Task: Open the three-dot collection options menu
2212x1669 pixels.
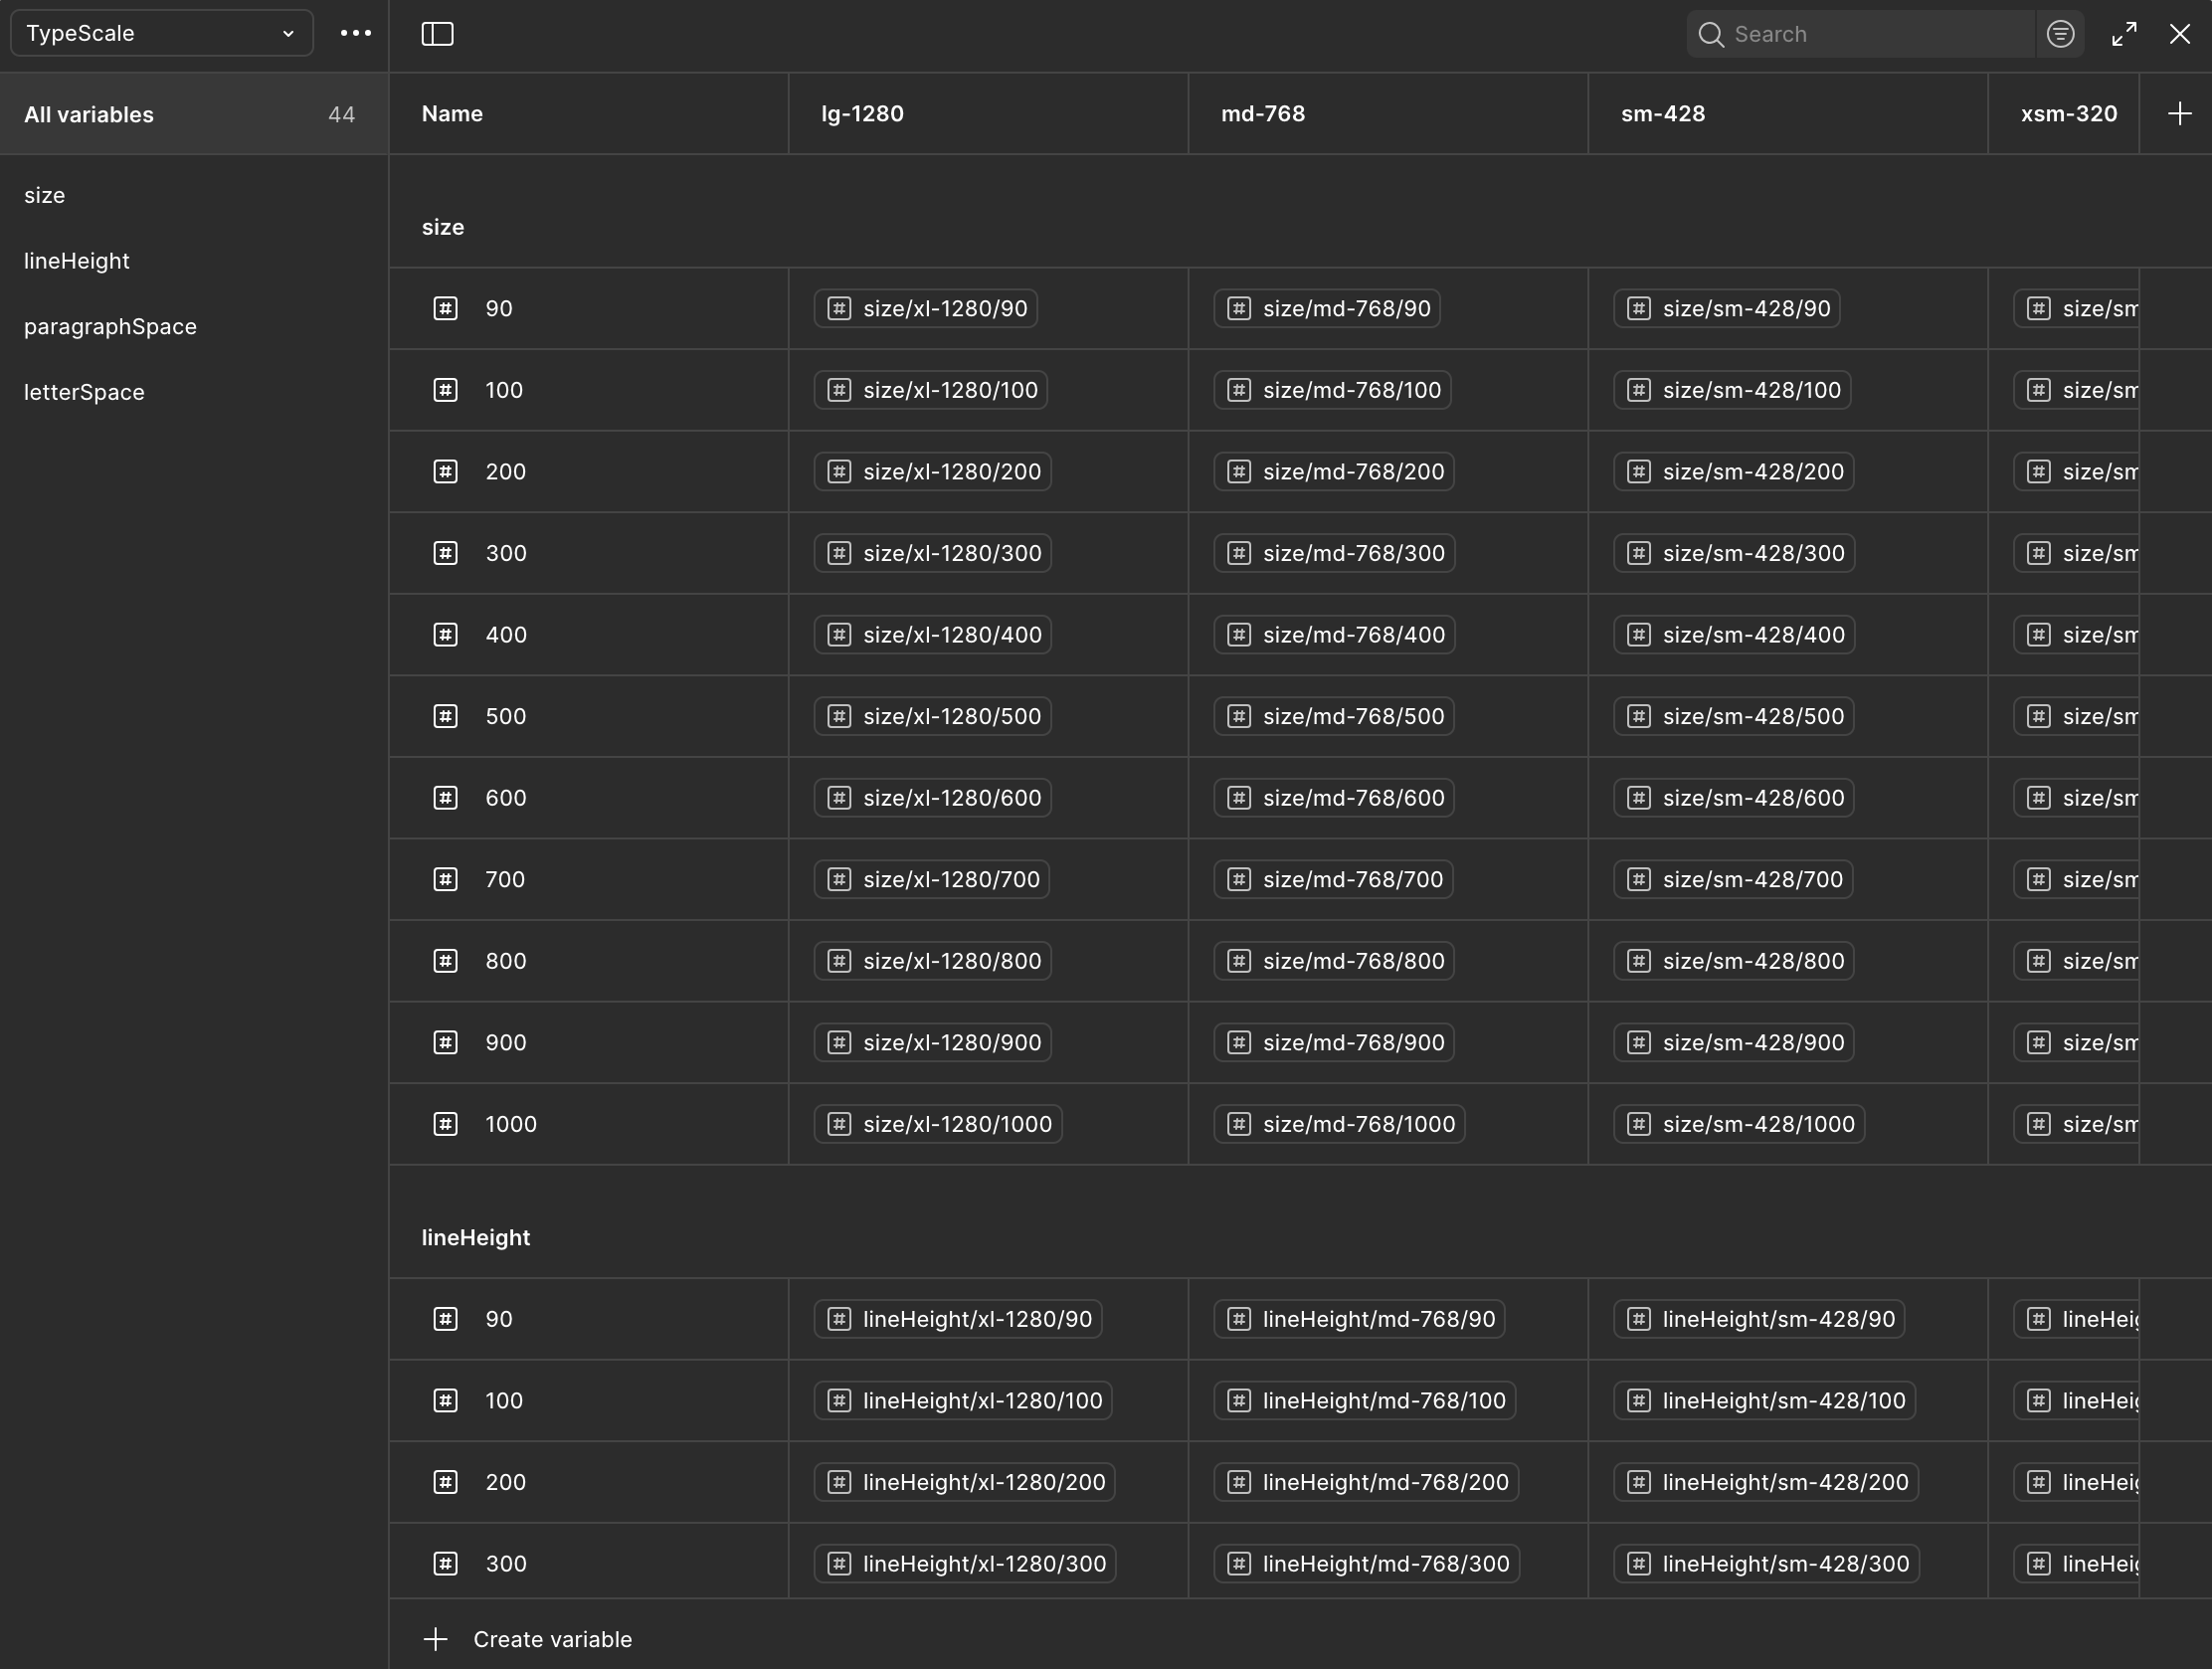Action: [x=355, y=33]
